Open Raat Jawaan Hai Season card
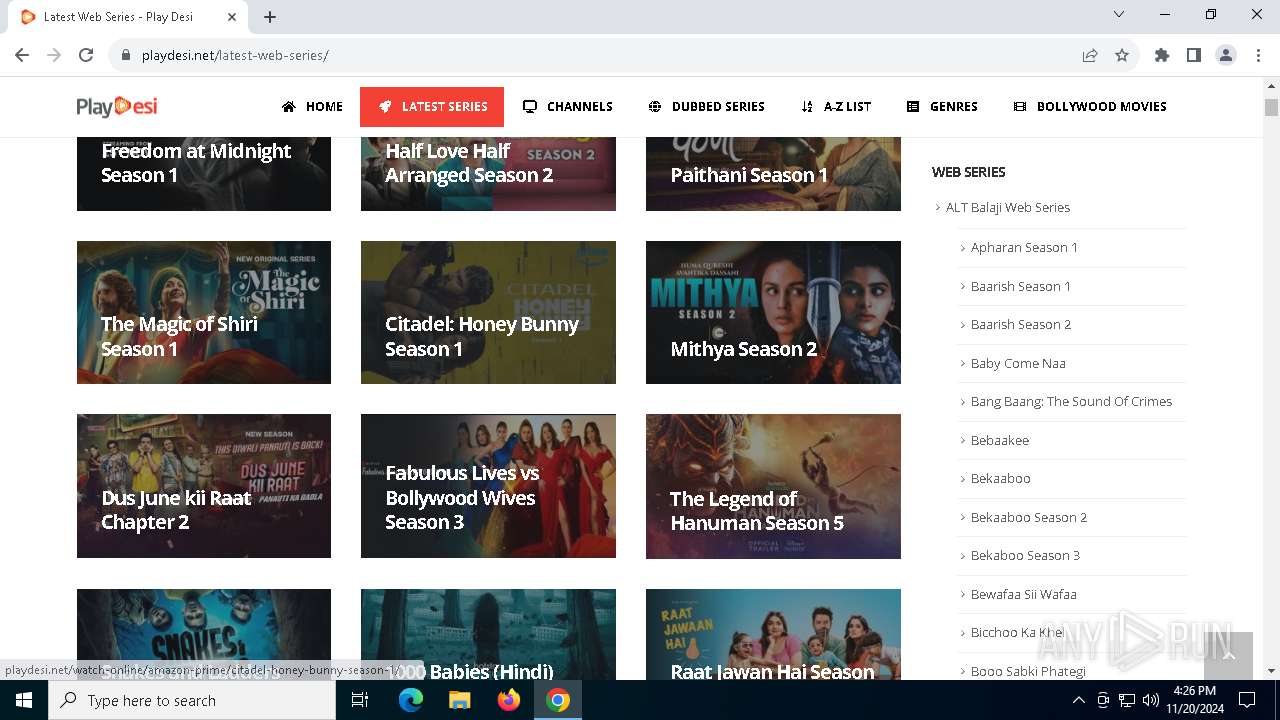 pyautogui.click(x=773, y=634)
